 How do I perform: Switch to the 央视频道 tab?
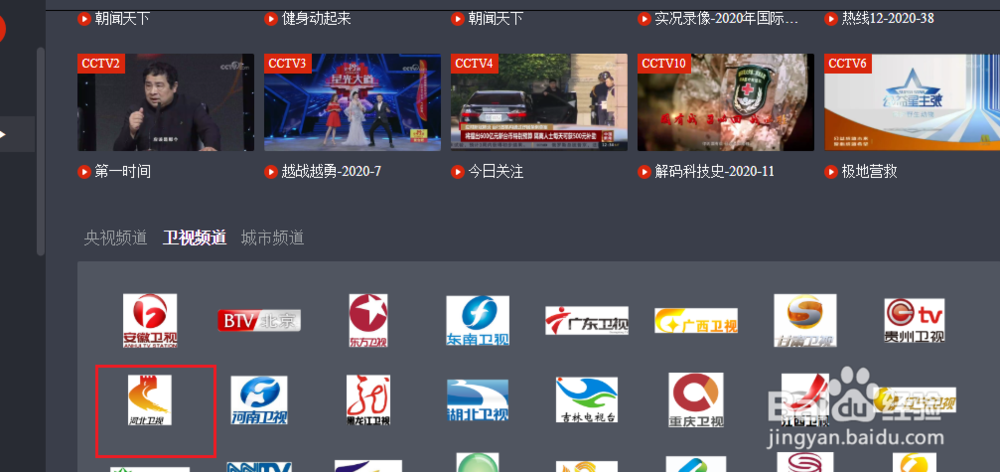pyautogui.click(x=115, y=238)
